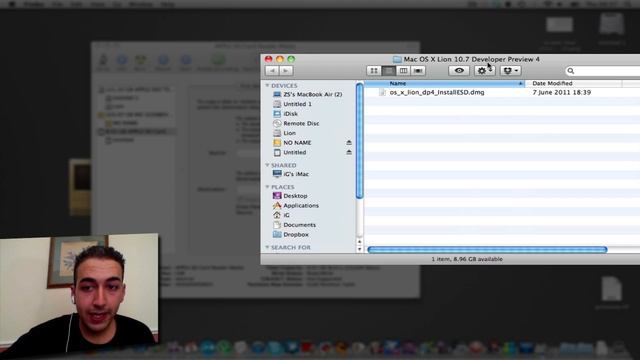The width and height of the screenshot is (640, 360).
Task: Click the file list horizontal scrollbar
Action: coord(487,249)
